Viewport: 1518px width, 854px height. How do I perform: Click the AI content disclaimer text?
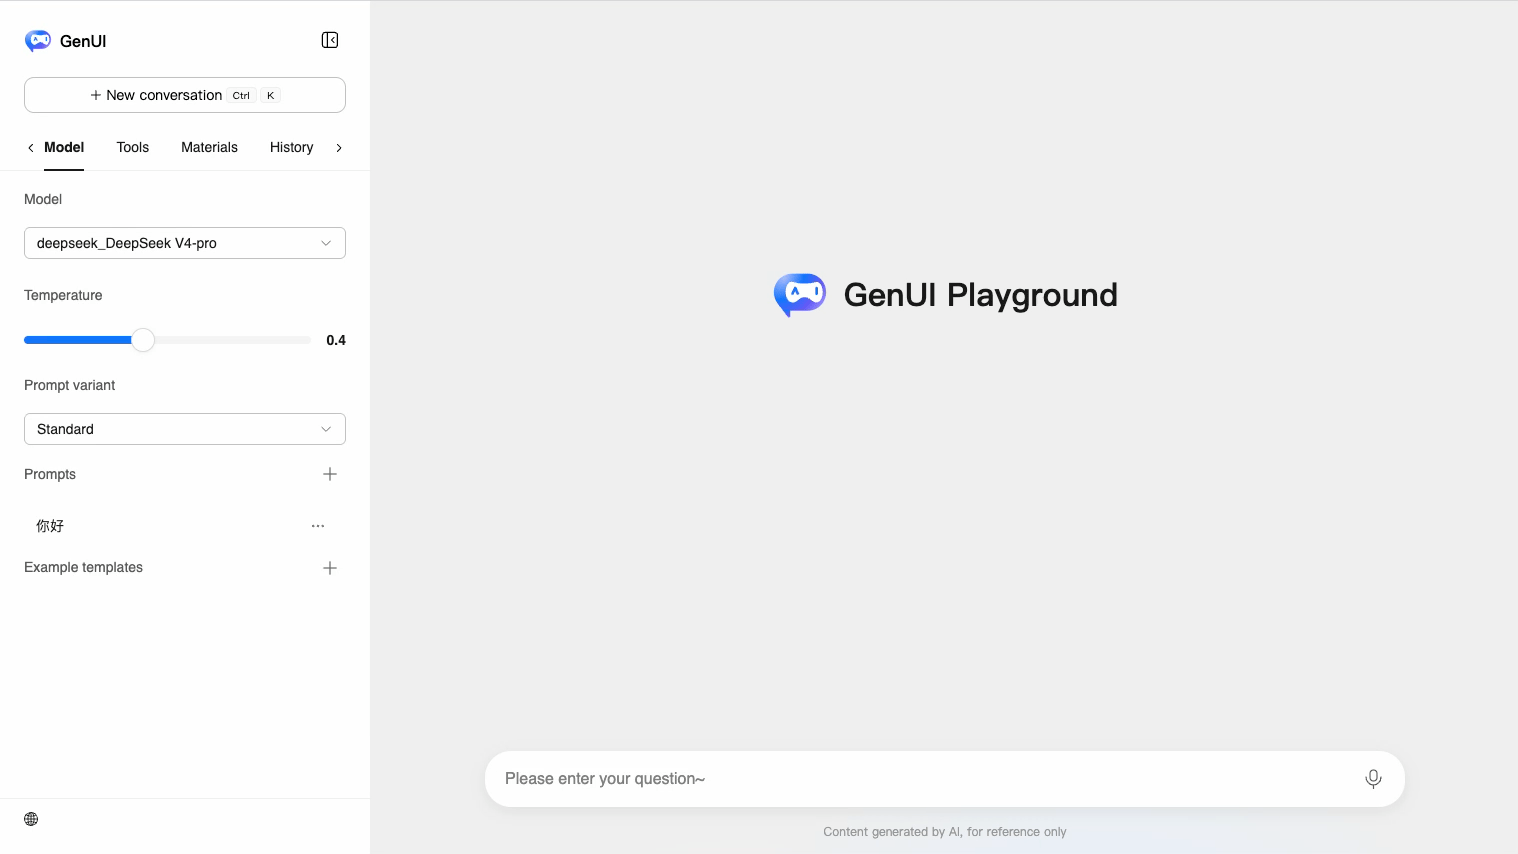945,832
